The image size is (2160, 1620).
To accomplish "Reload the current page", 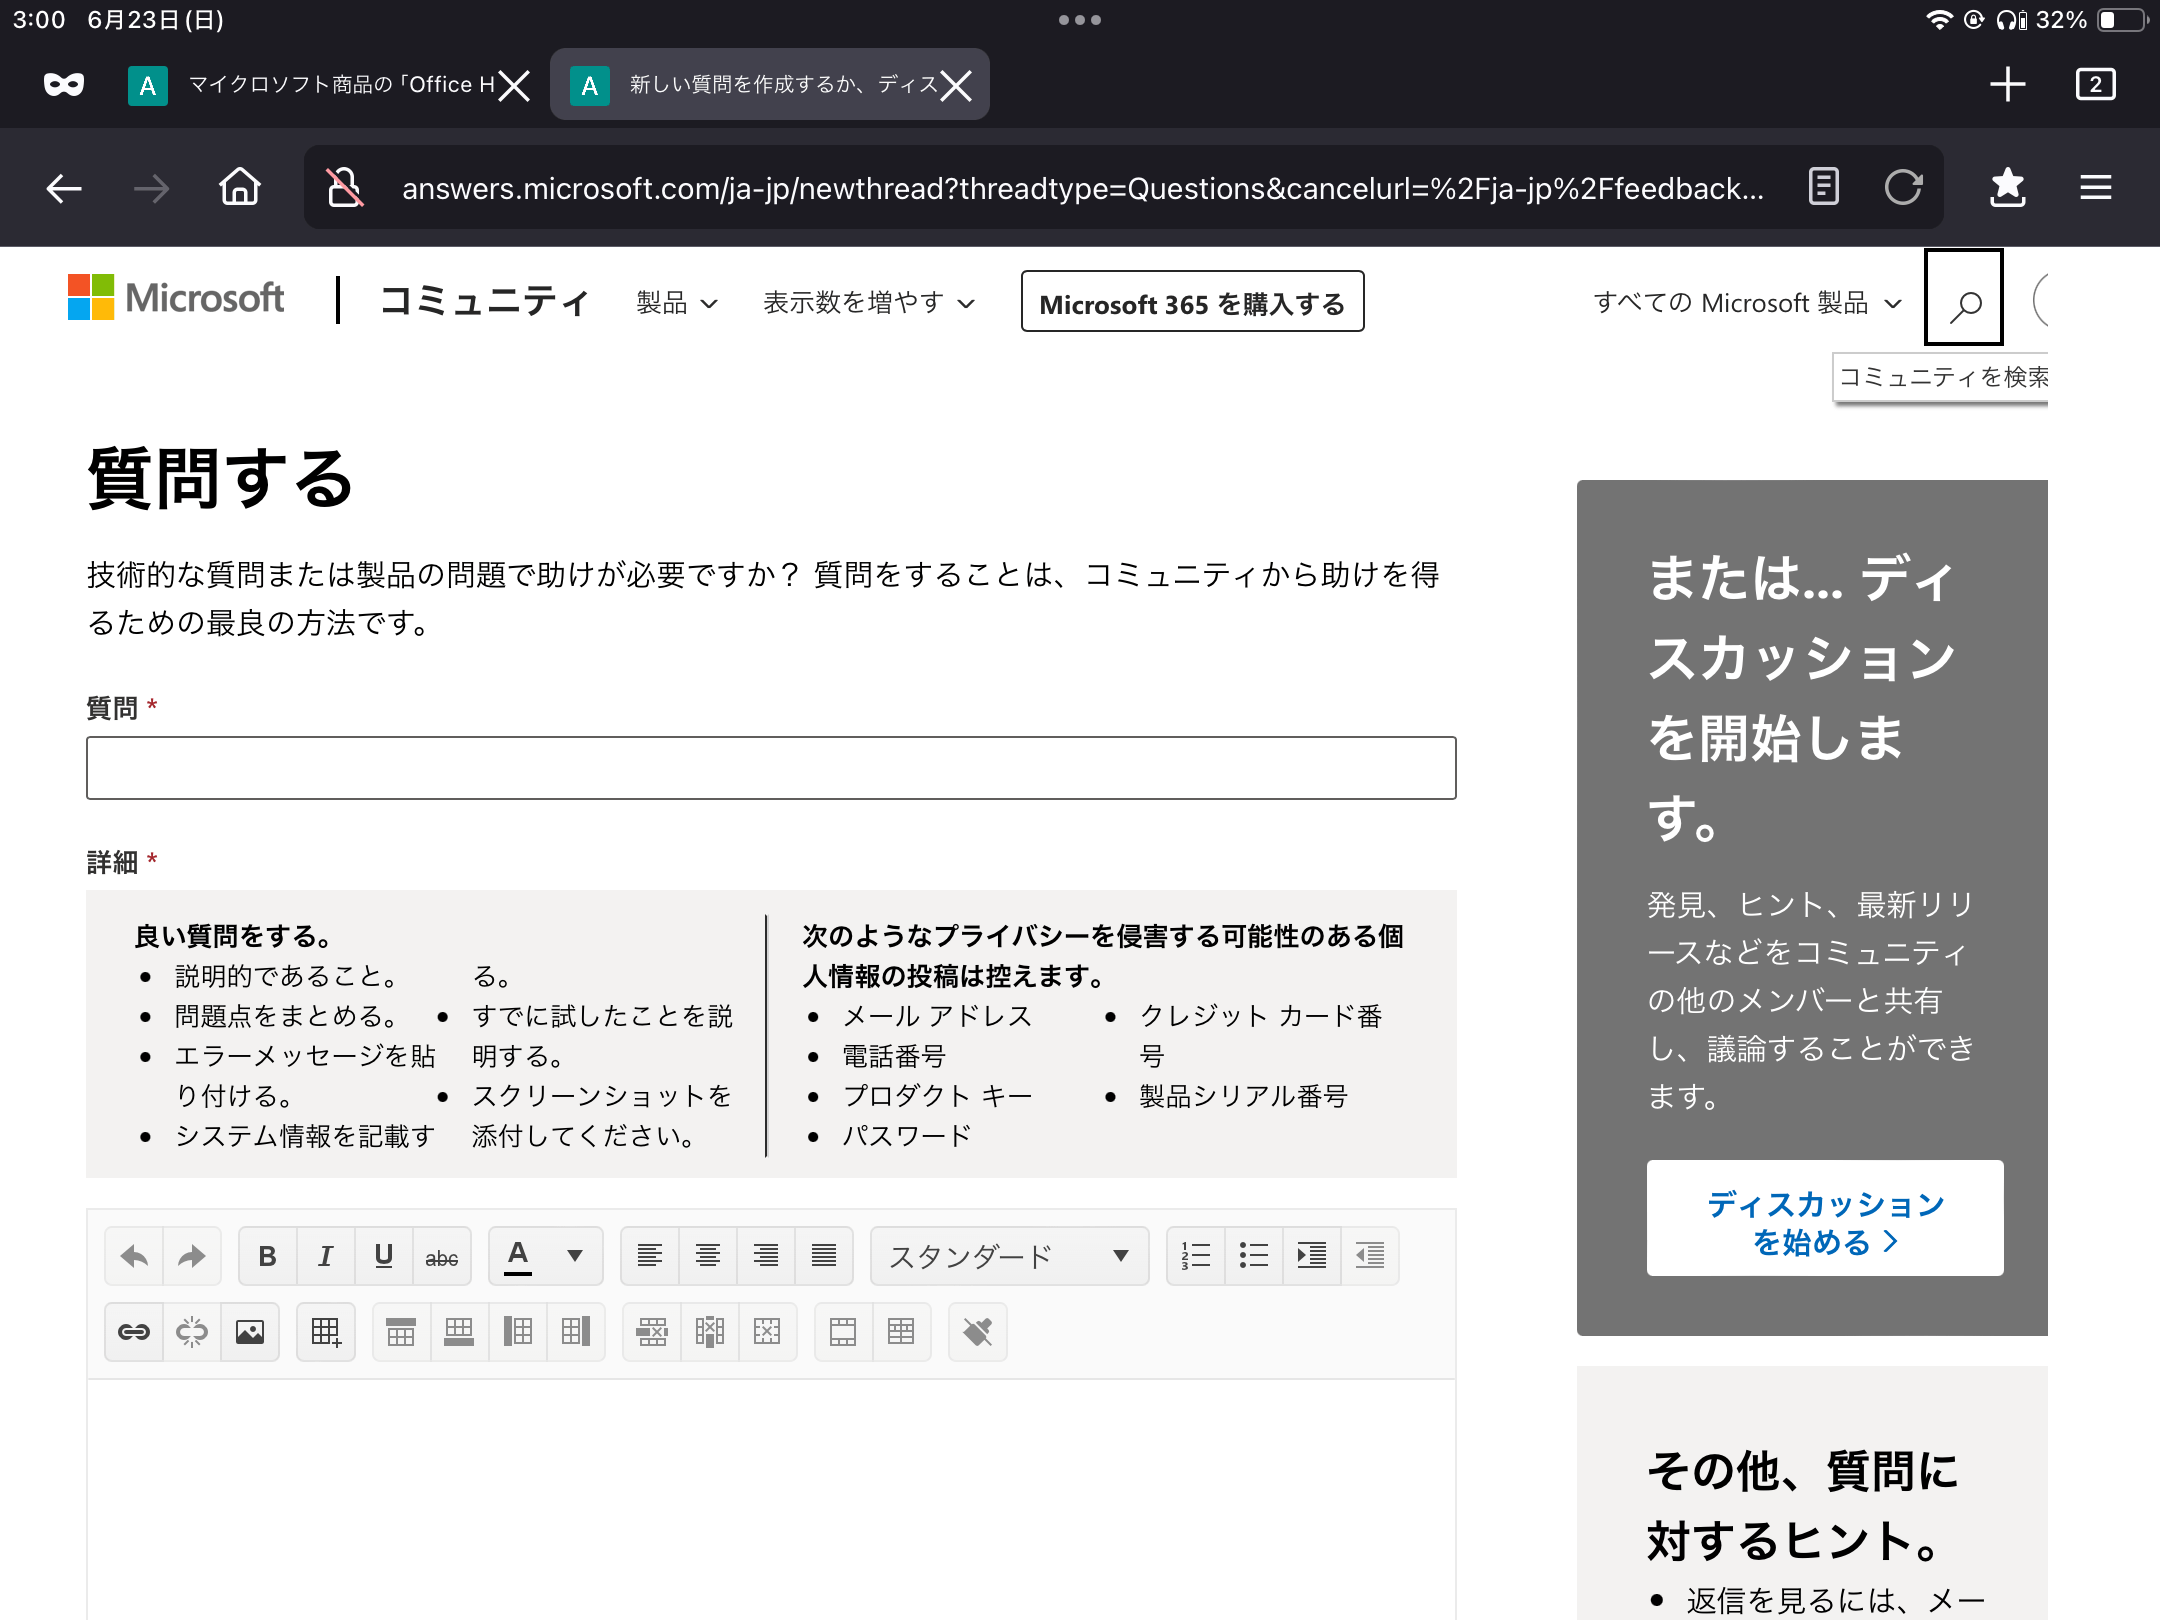I will click(1904, 187).
